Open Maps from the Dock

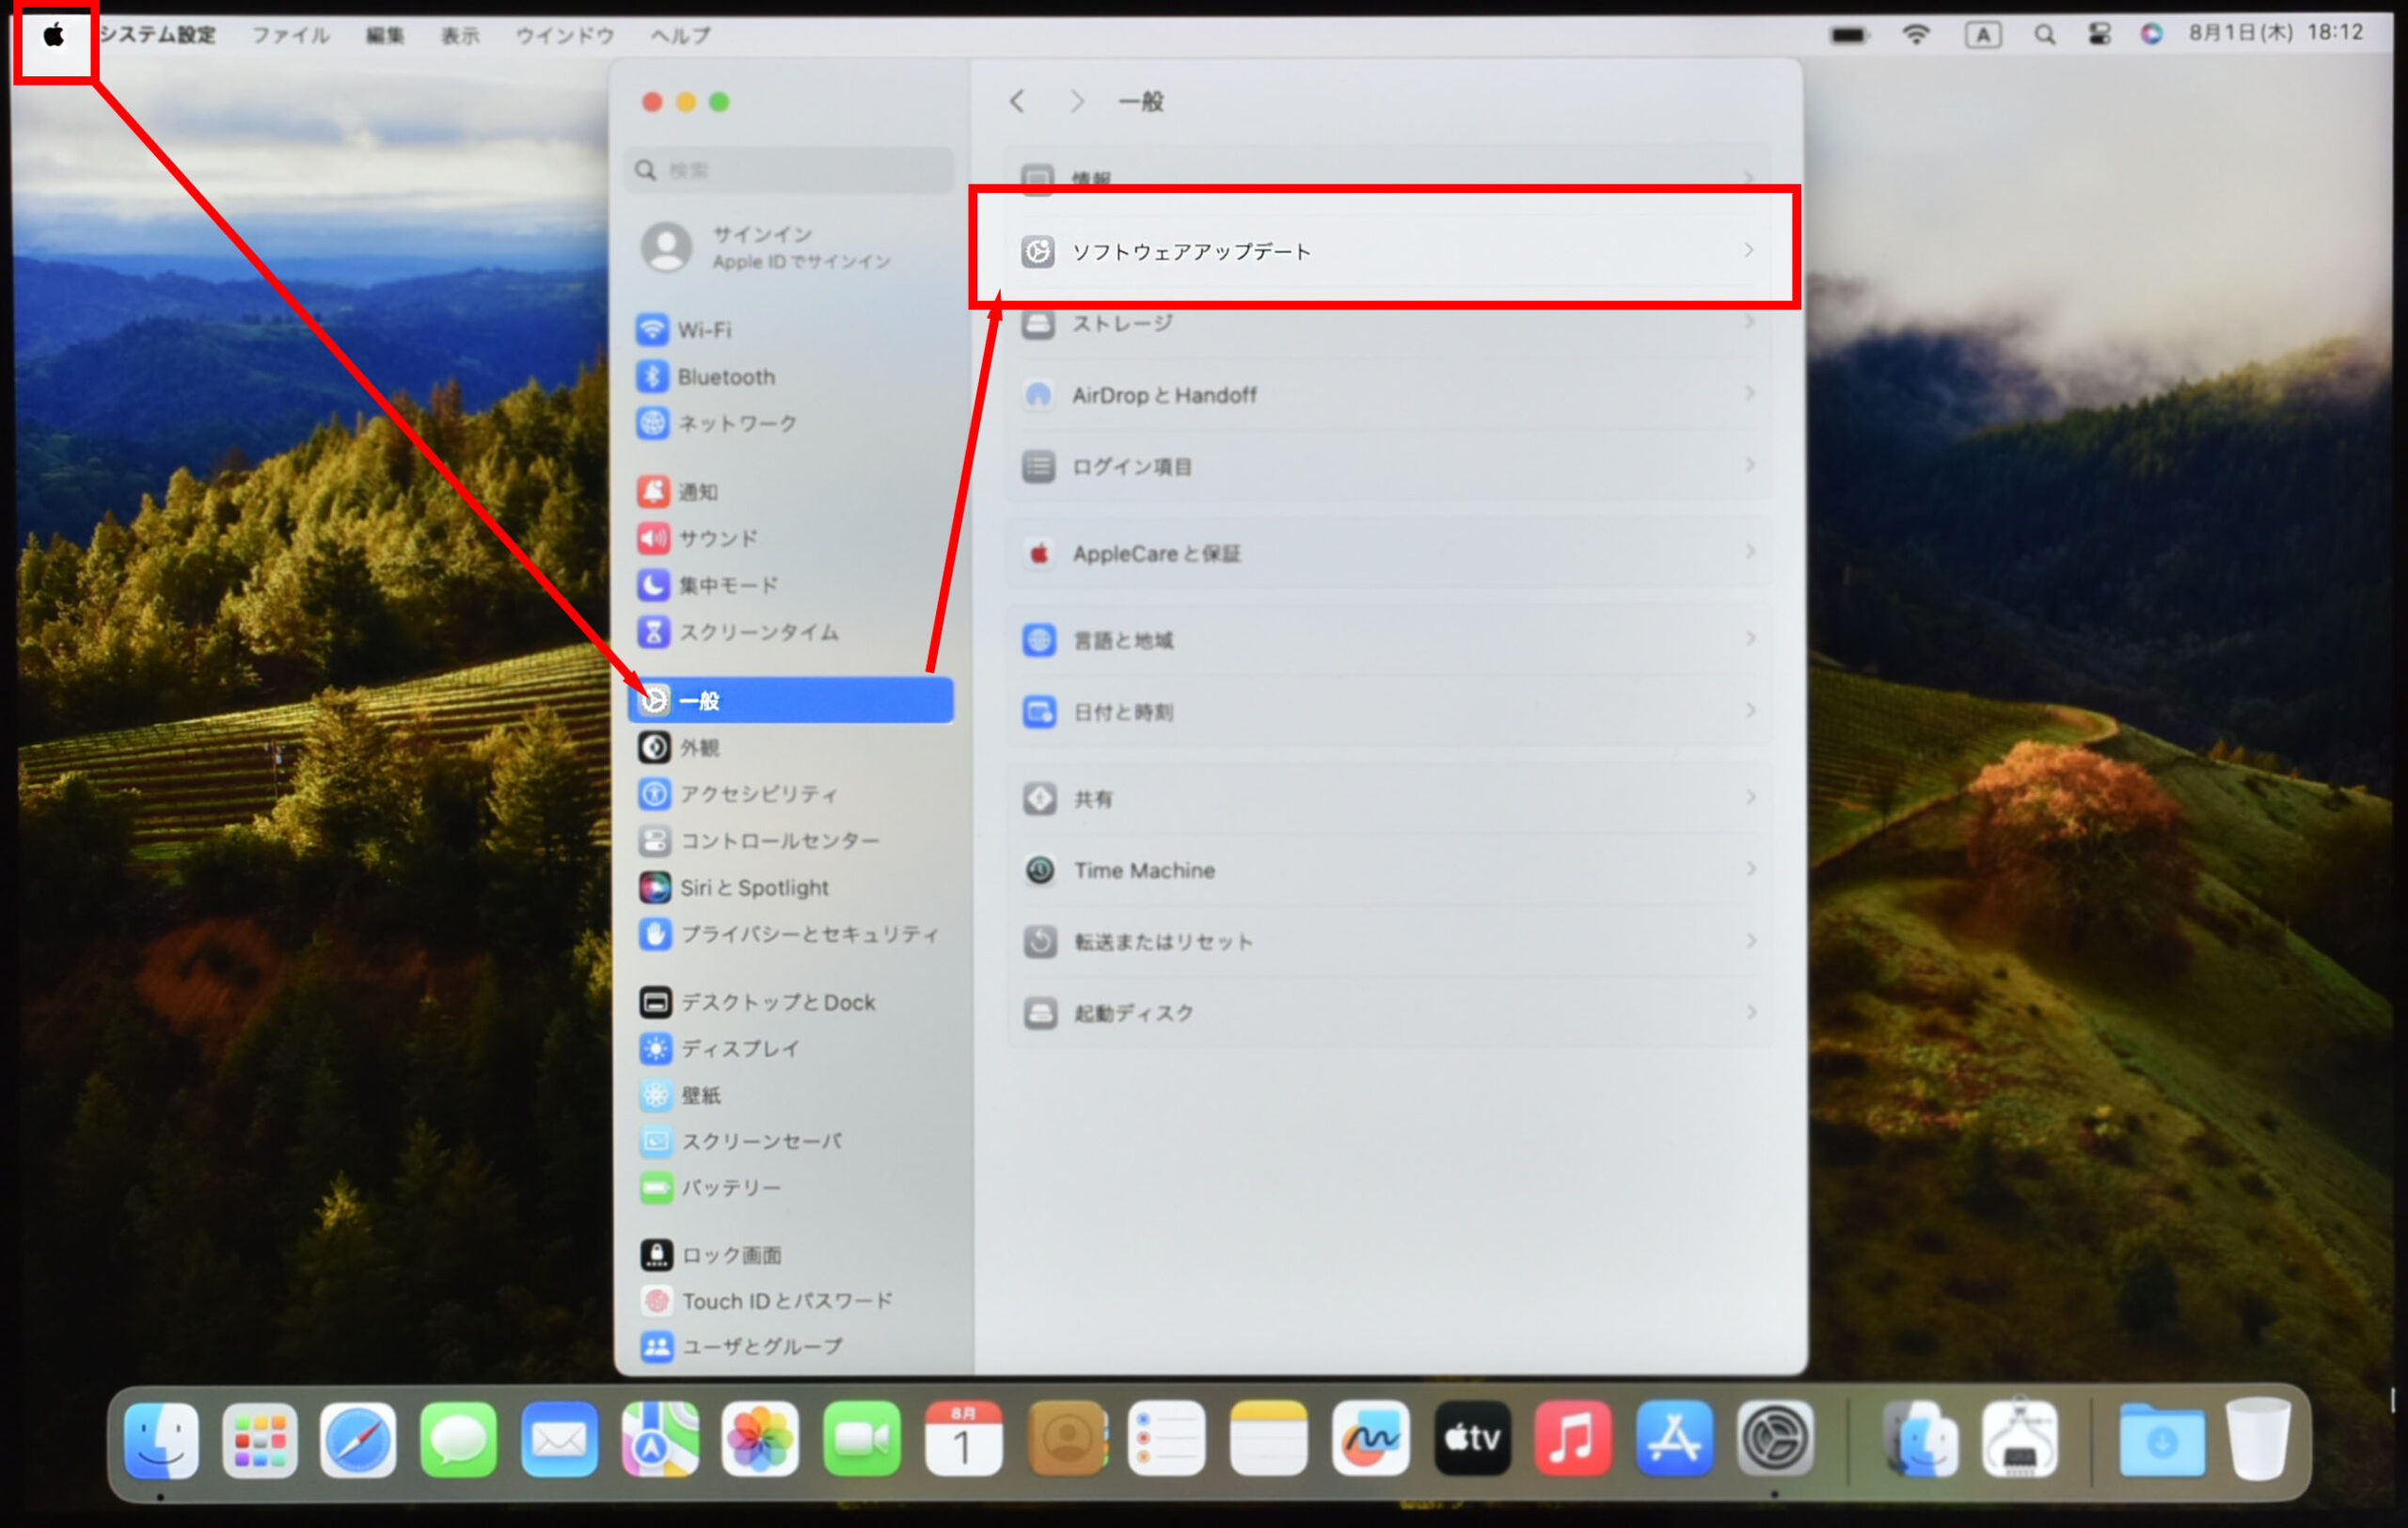tap(660, 1440)
